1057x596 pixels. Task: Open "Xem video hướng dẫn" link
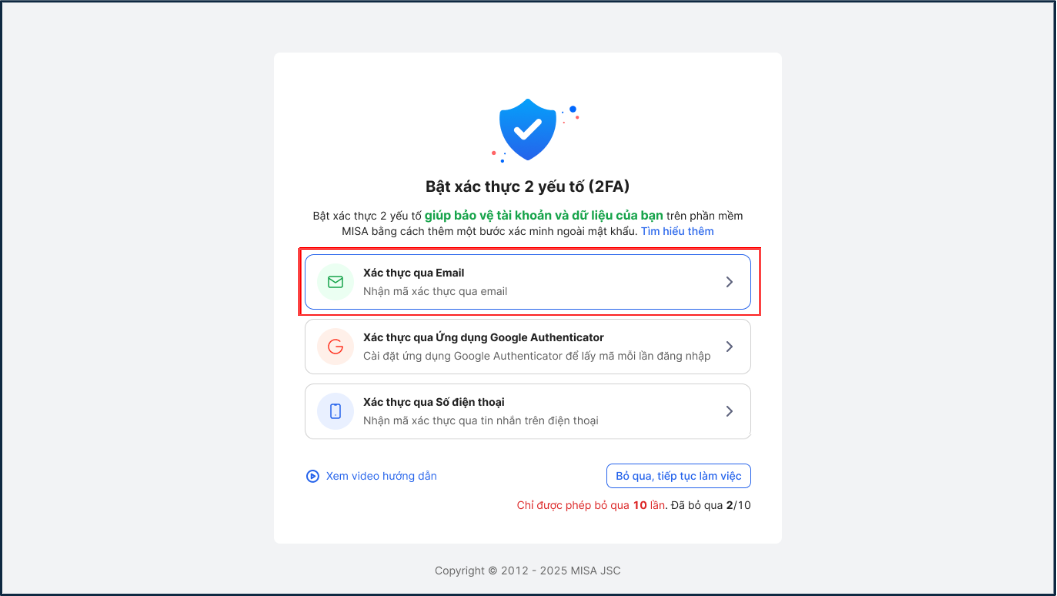(x=381, y=476)
